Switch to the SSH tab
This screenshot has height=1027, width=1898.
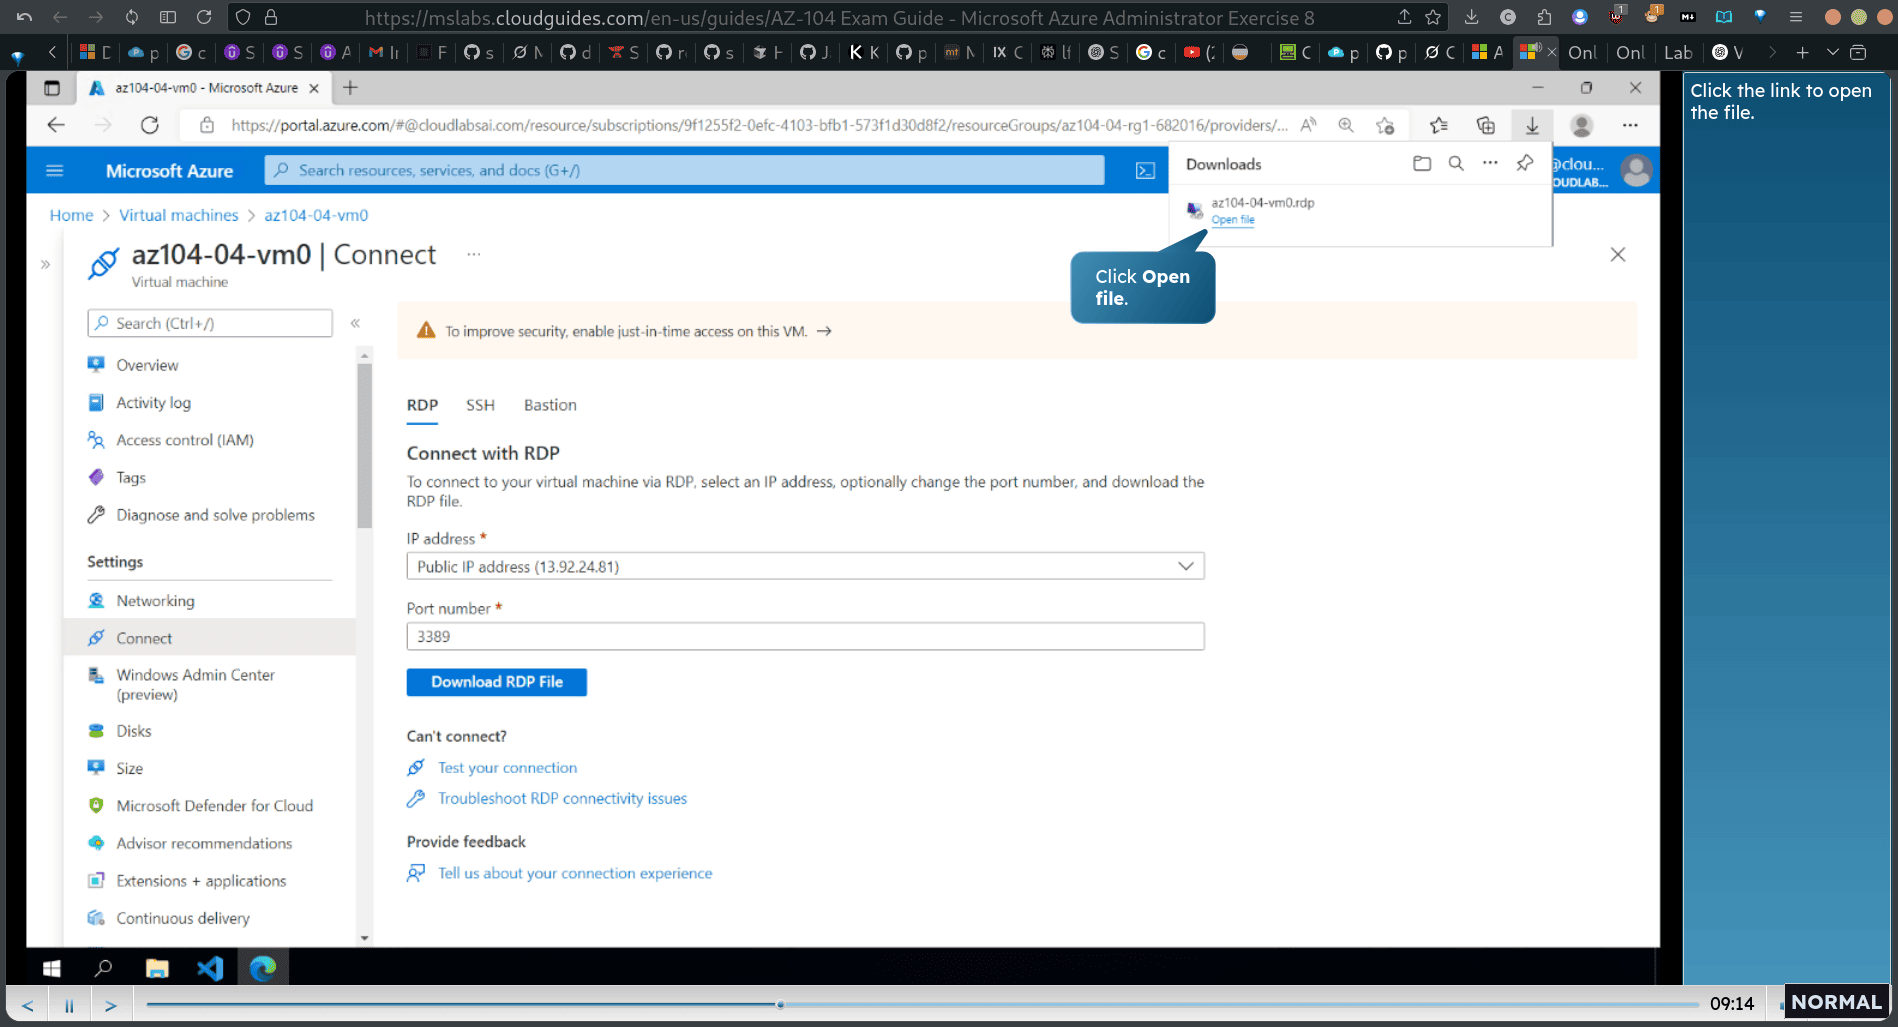pos(480,405)
